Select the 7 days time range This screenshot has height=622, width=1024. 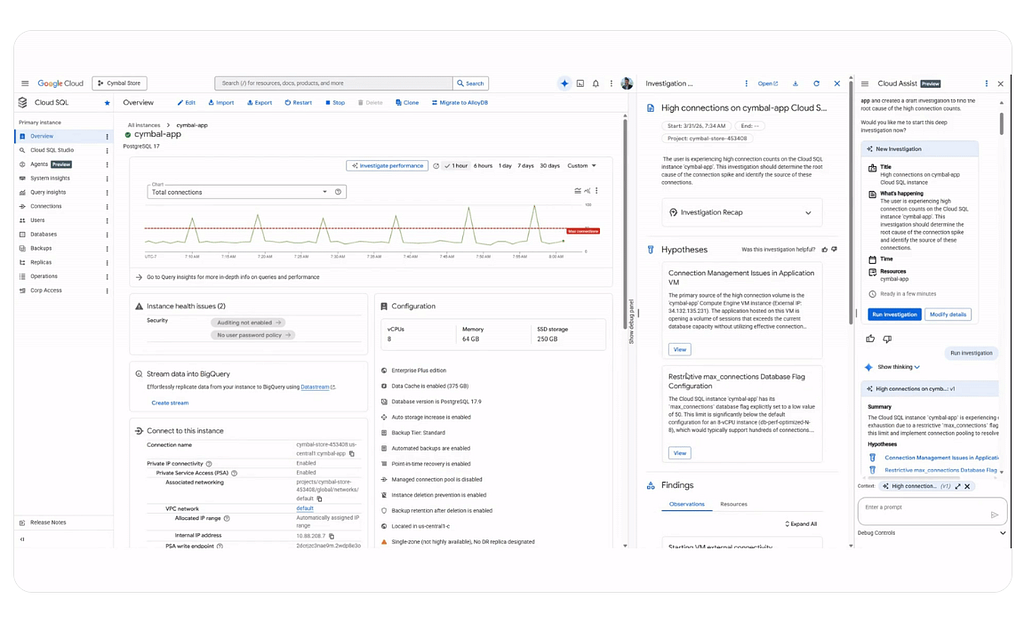[526, 166]
